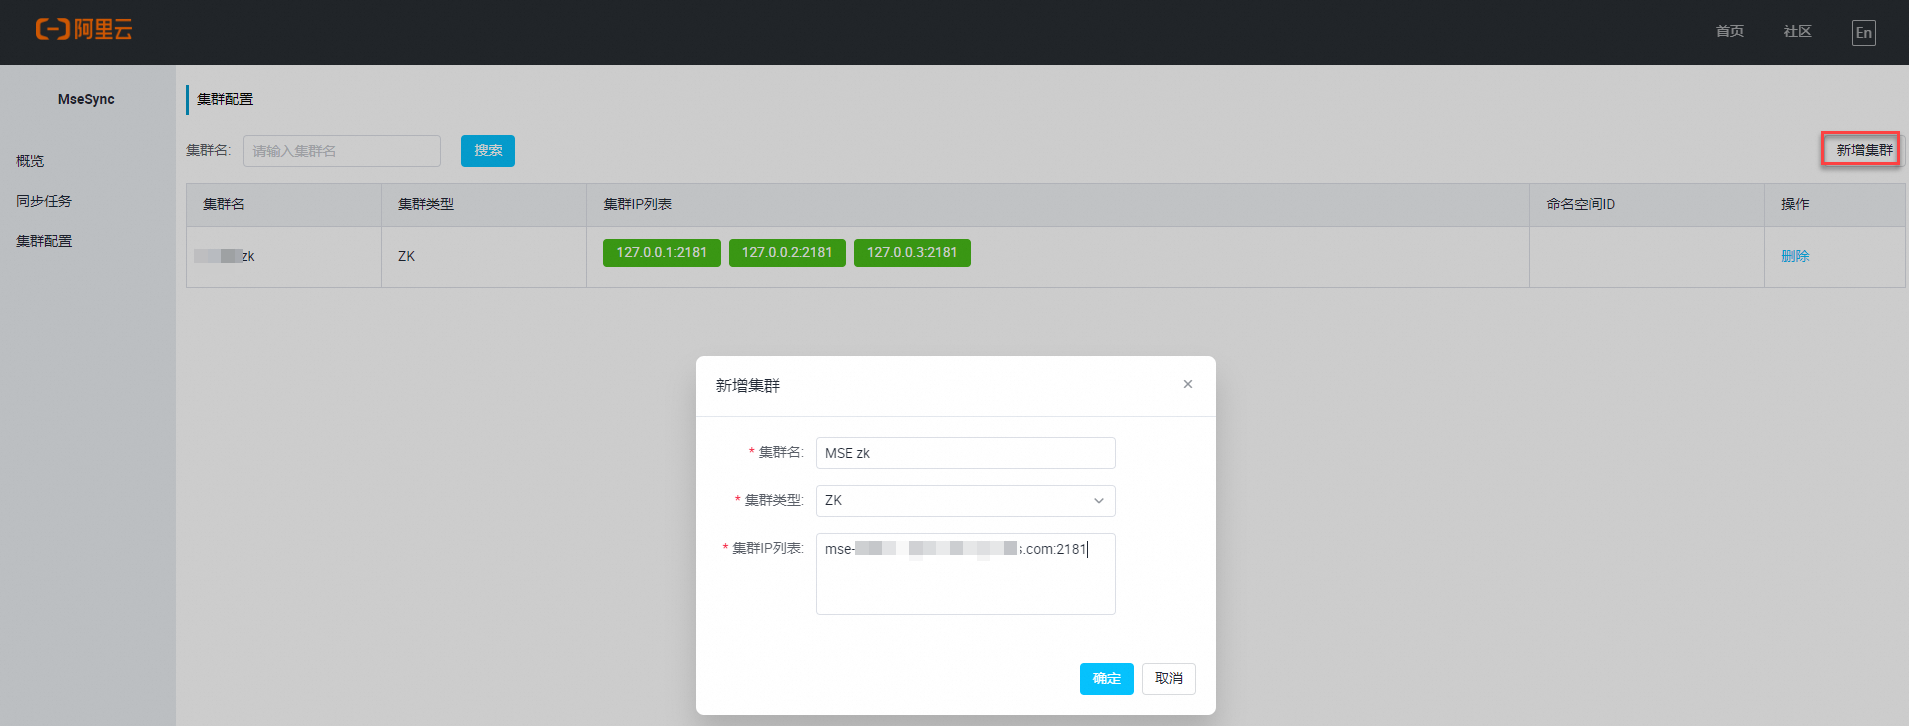Click the 搜索 button
The height and width of the screenshot is (726, 1909).
coord(488,151)
